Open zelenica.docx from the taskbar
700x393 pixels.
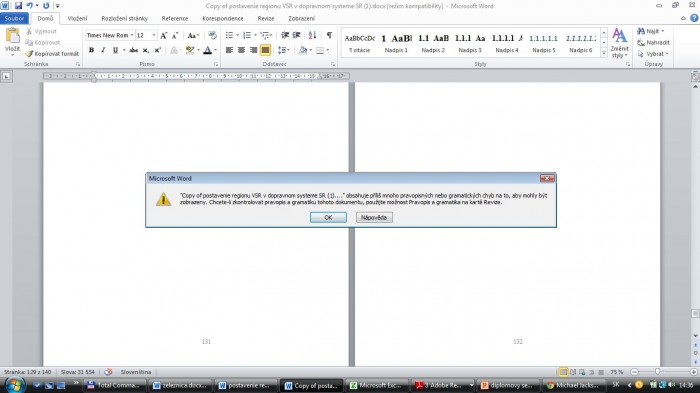pyautogui.click(x=180, y=385)
